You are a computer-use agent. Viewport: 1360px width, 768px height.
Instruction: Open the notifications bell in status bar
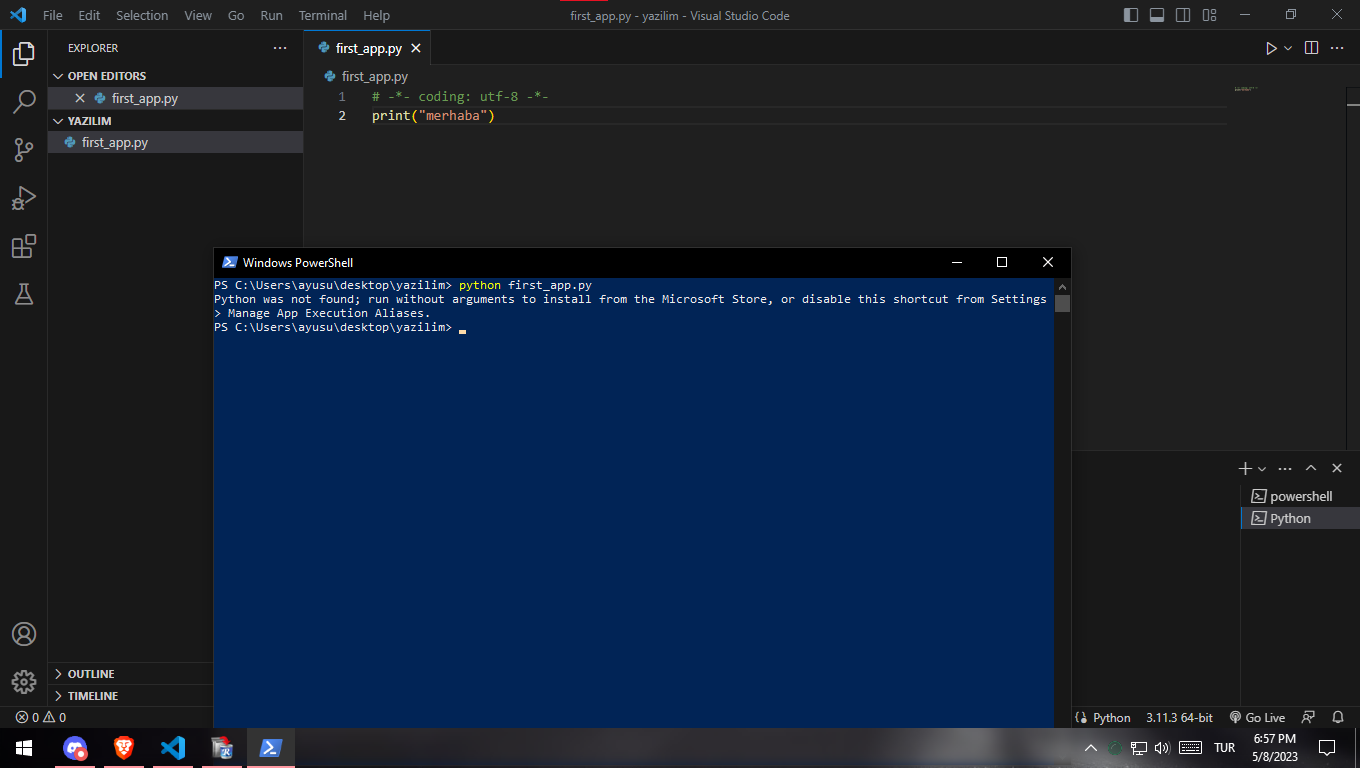pos(1338,717)
